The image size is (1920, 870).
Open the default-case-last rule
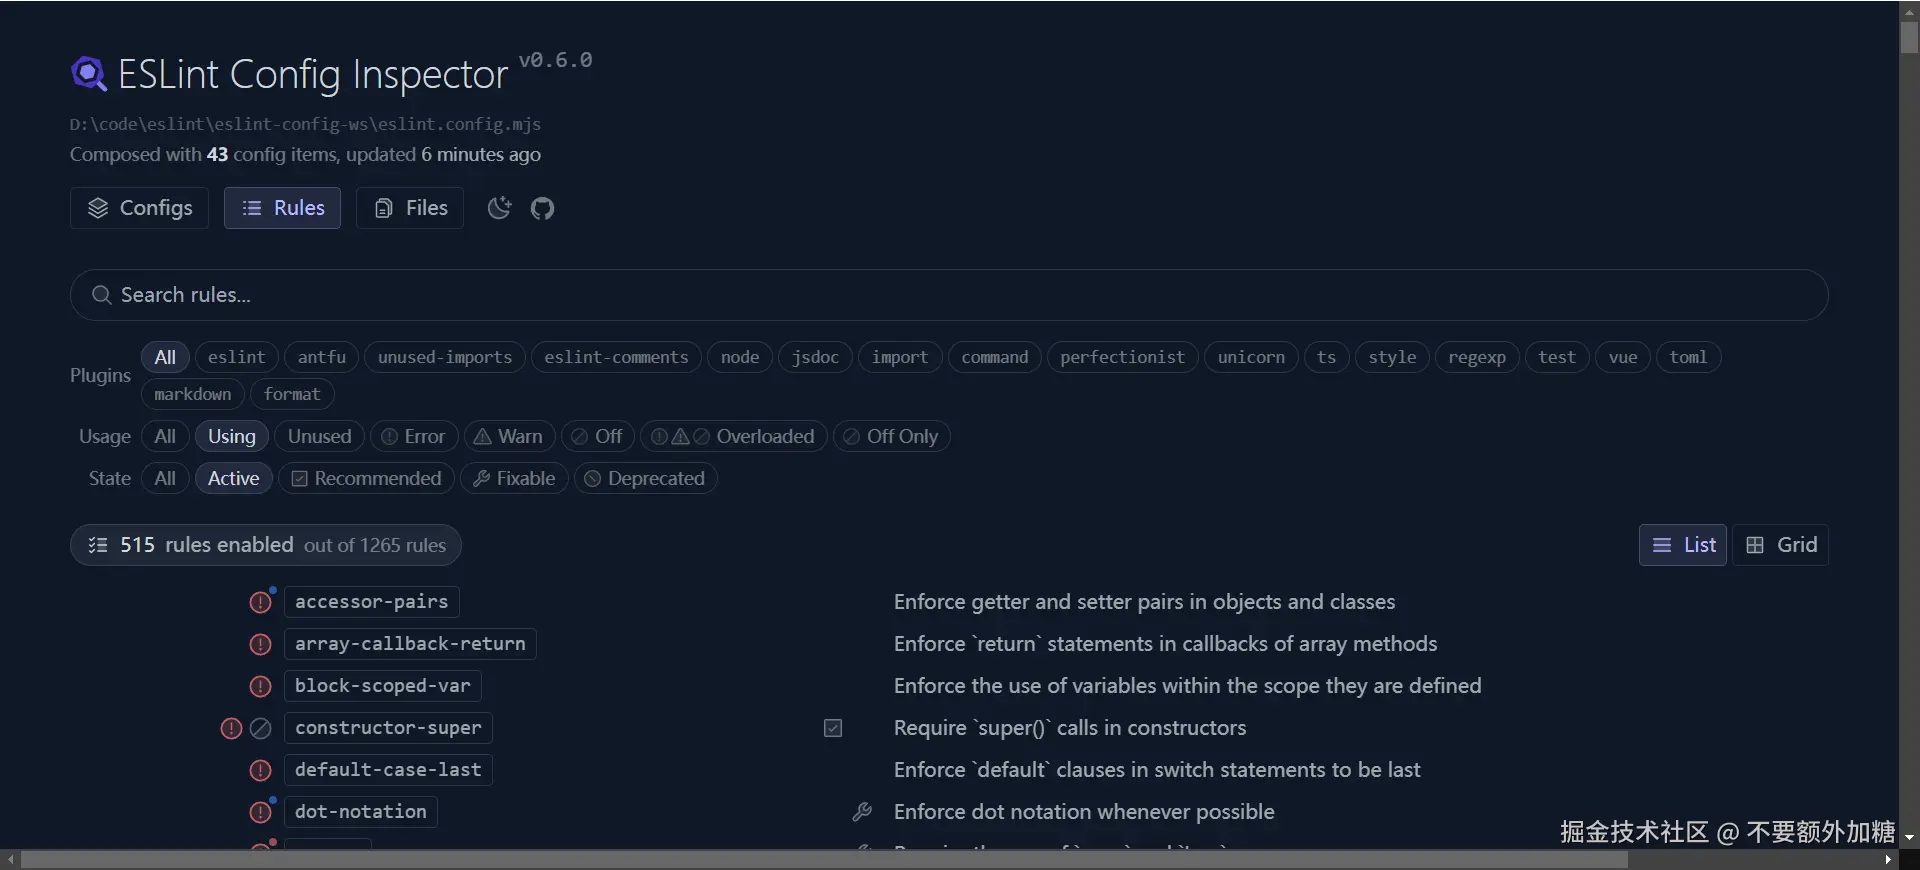pos(388,770)
